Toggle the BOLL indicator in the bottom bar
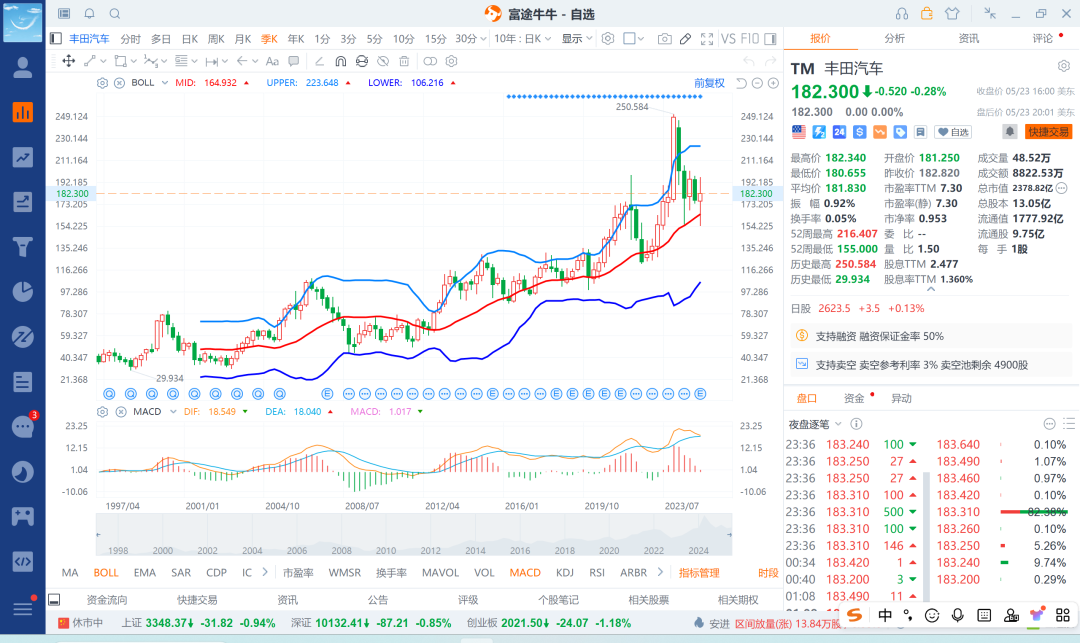This screenshot has width=1080, height=643. (106, 573)
